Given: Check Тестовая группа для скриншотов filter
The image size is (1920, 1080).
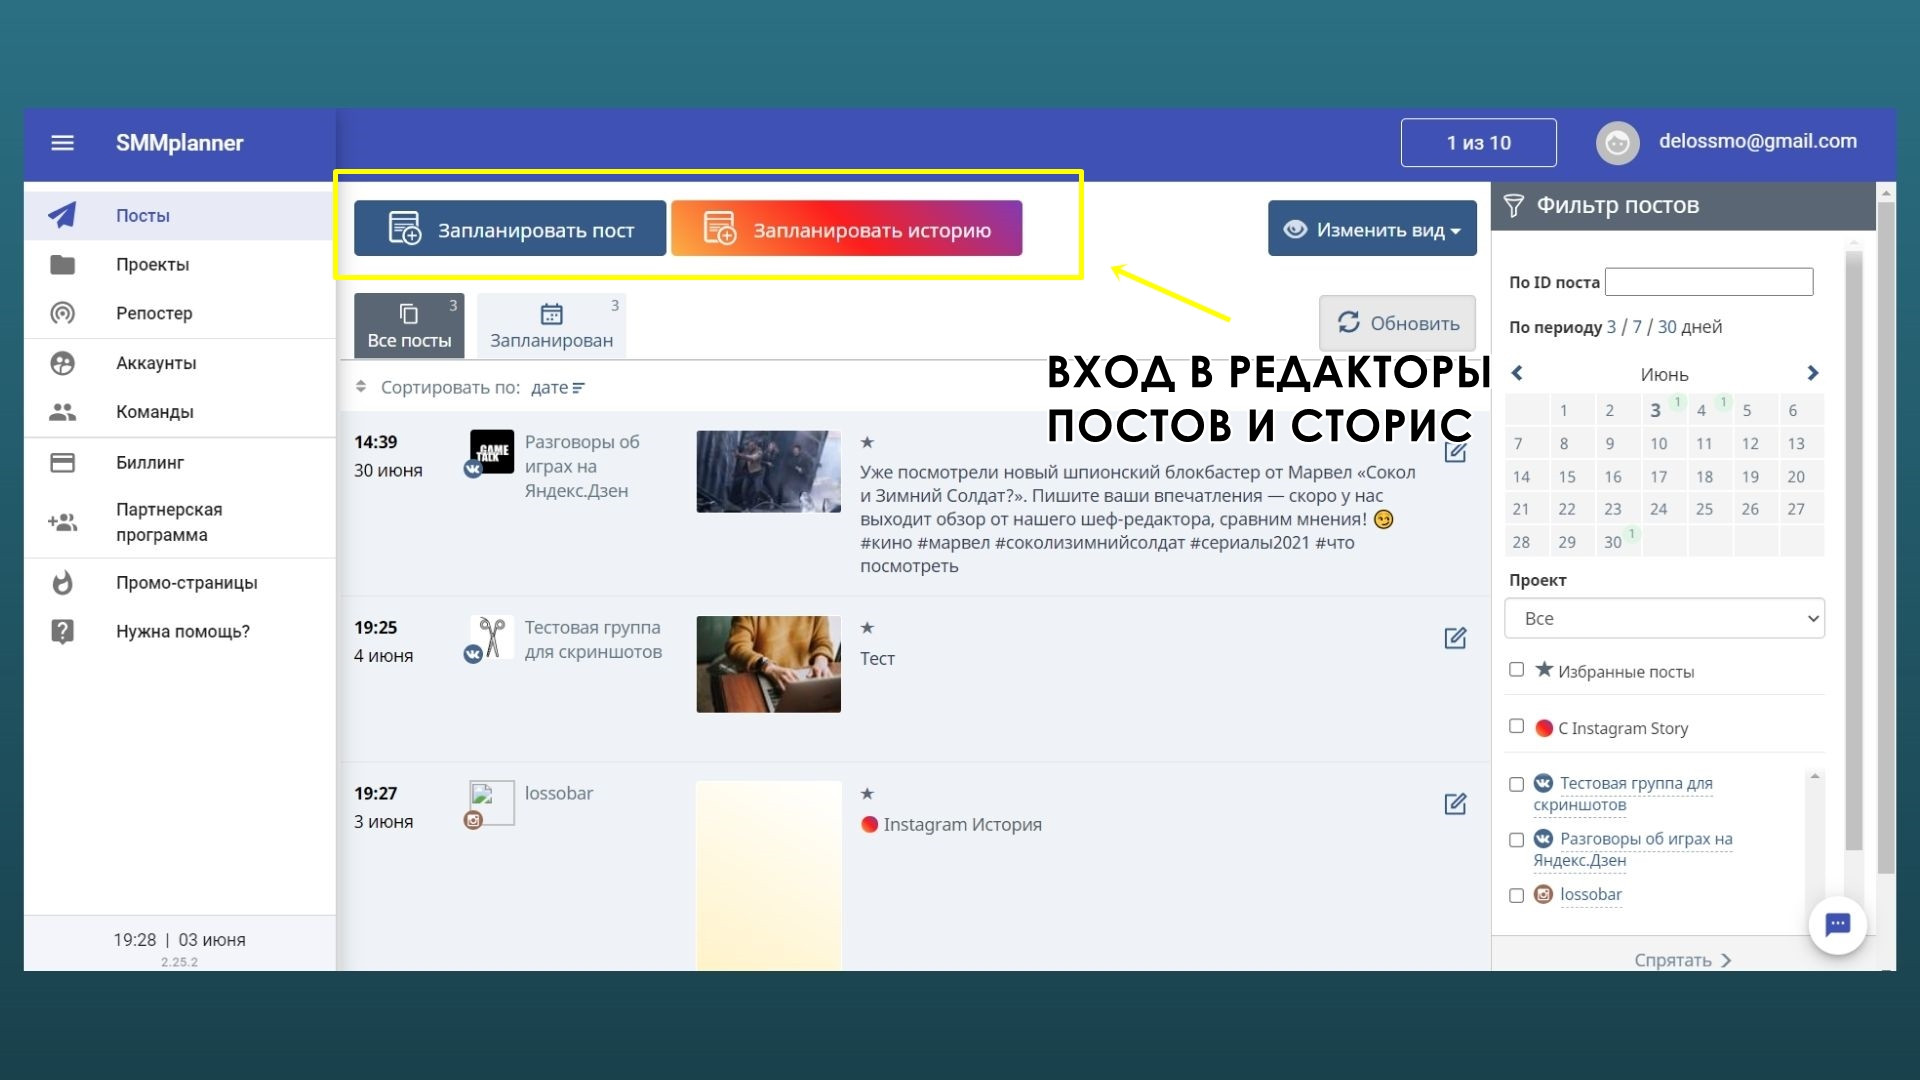Looking at the screenshot, I should 1516,785.
